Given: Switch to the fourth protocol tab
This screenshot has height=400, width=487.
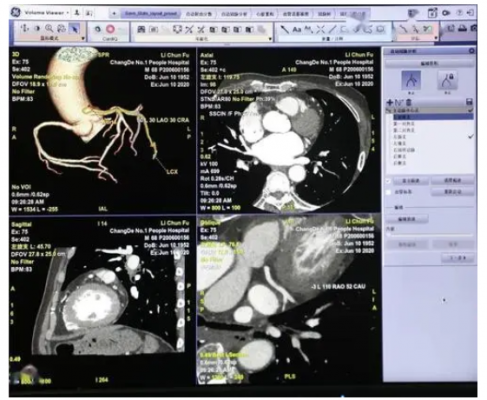Looking at the screenshot, I should [265, 14].
